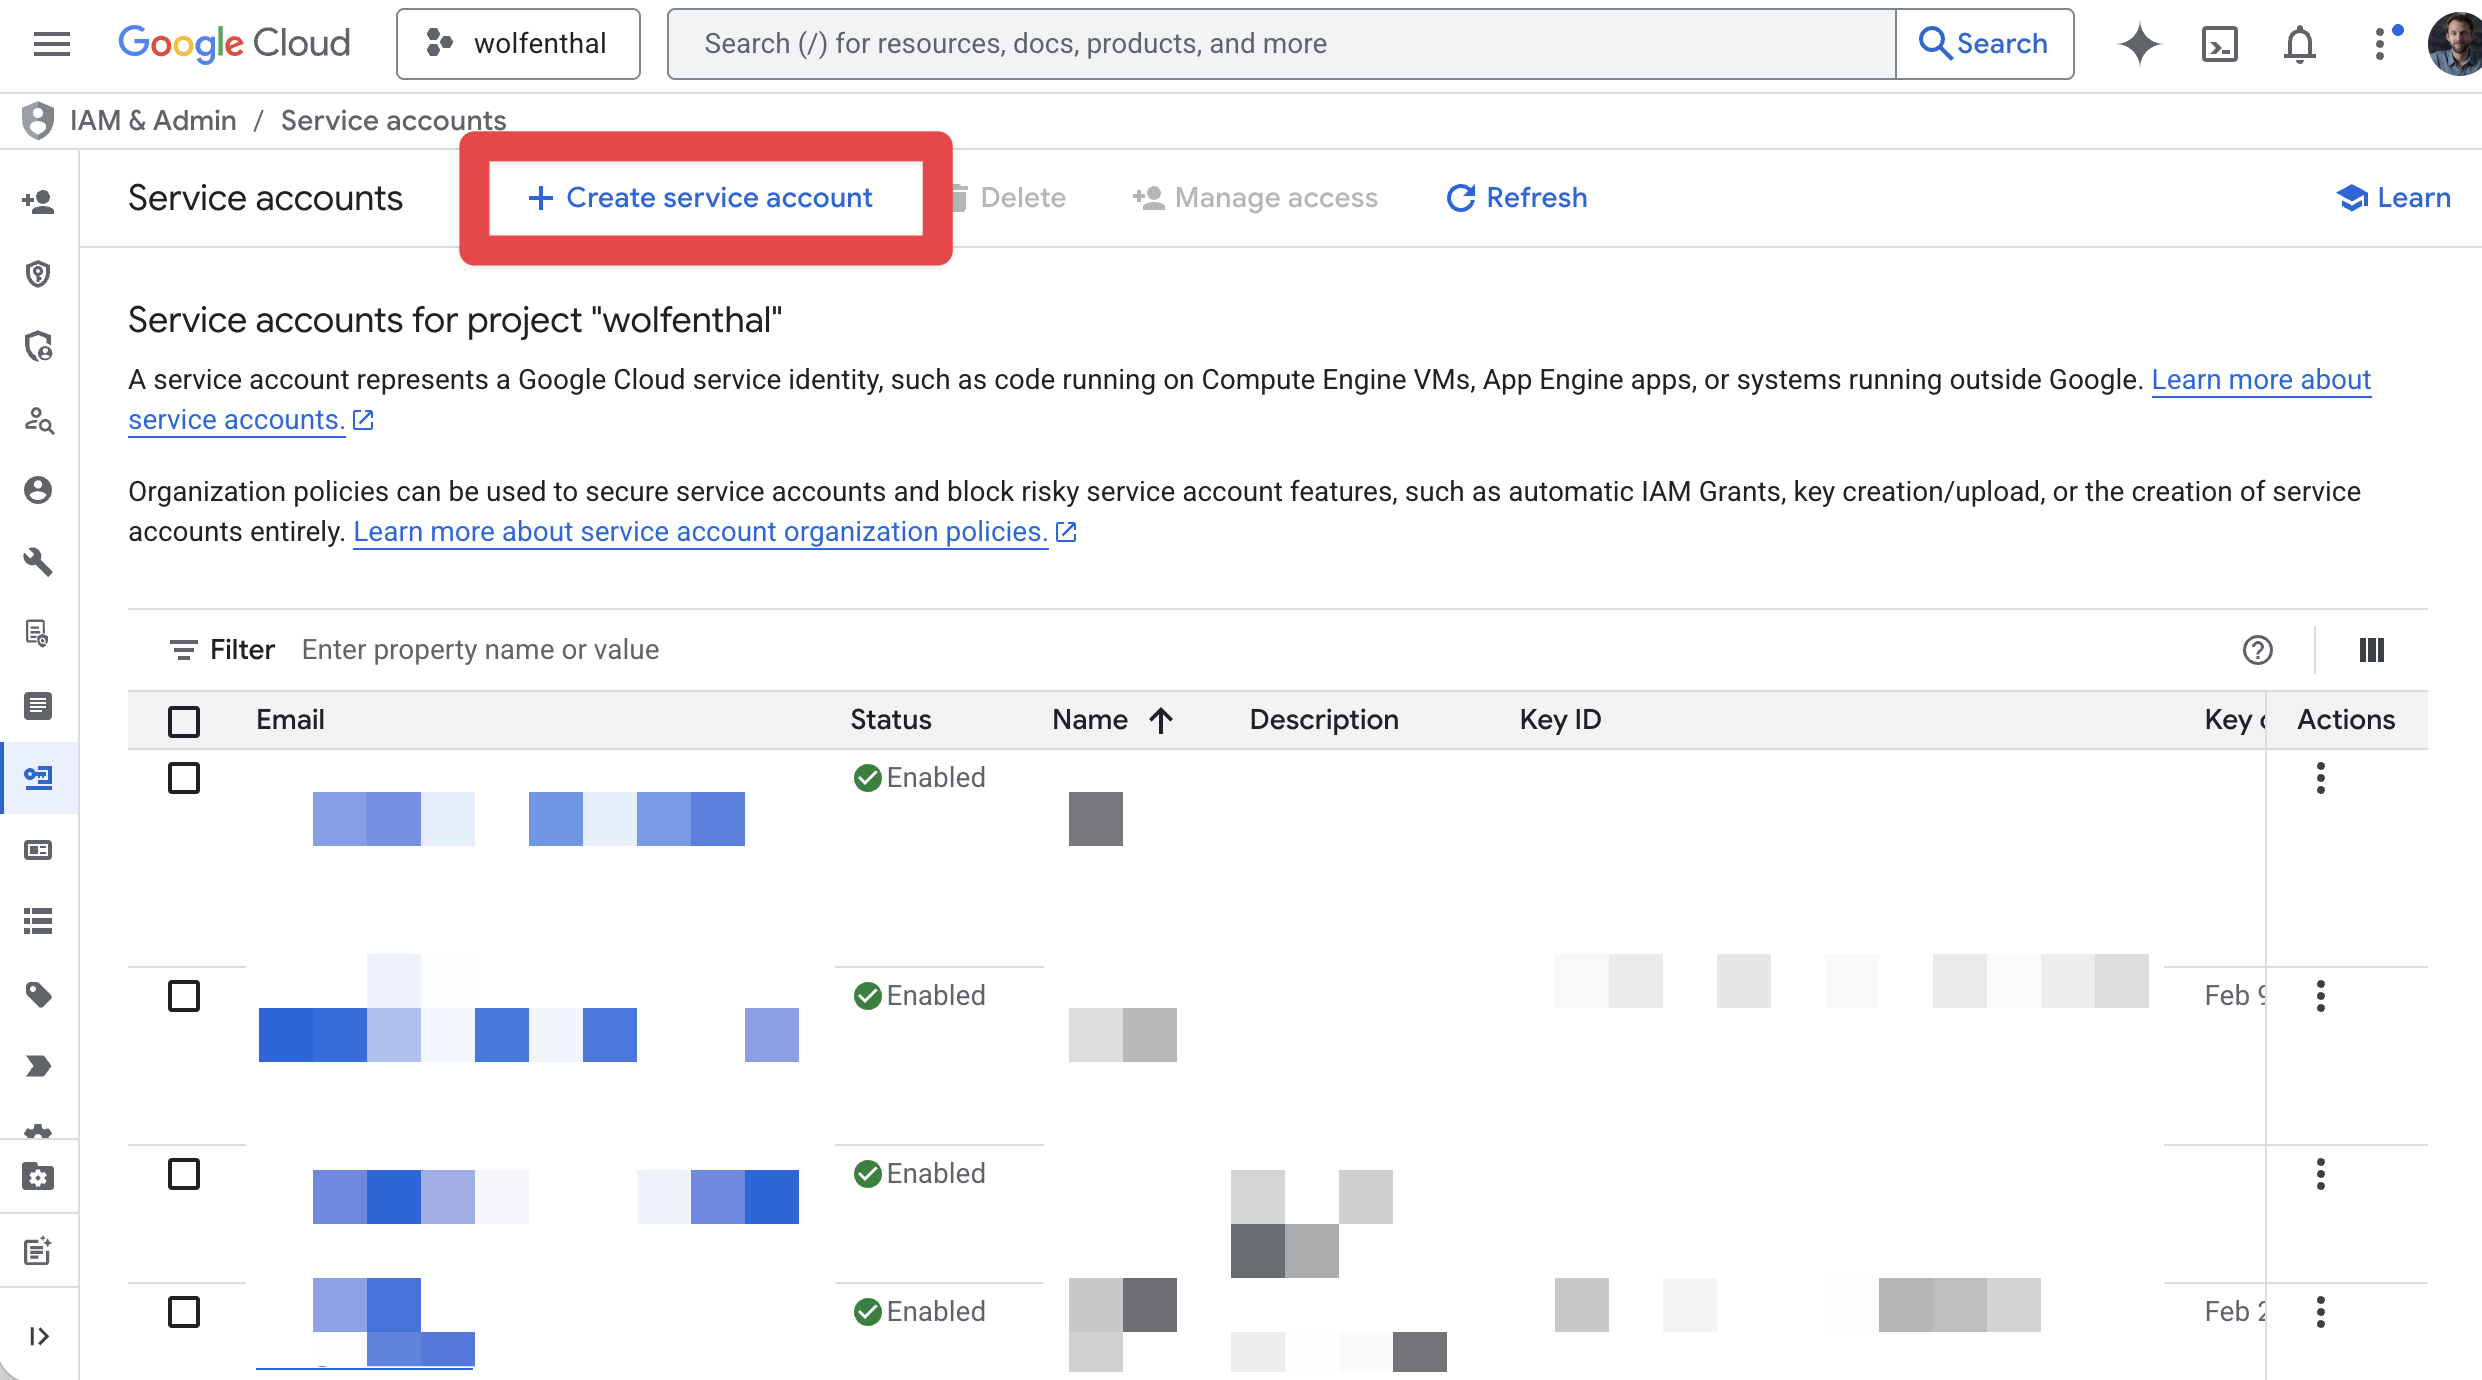Open the main navigation hamburger menu

[x=52, y=43]
